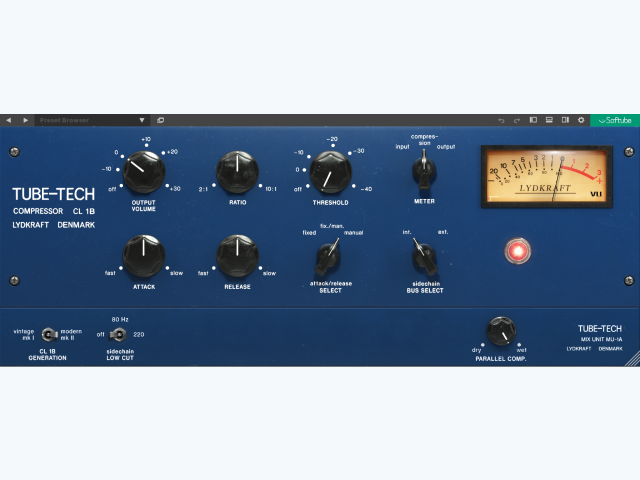Image resolution: width=640 pixels, height=480 pixels.
Task: Click the Attack knob
Action: tap(144, 256)
